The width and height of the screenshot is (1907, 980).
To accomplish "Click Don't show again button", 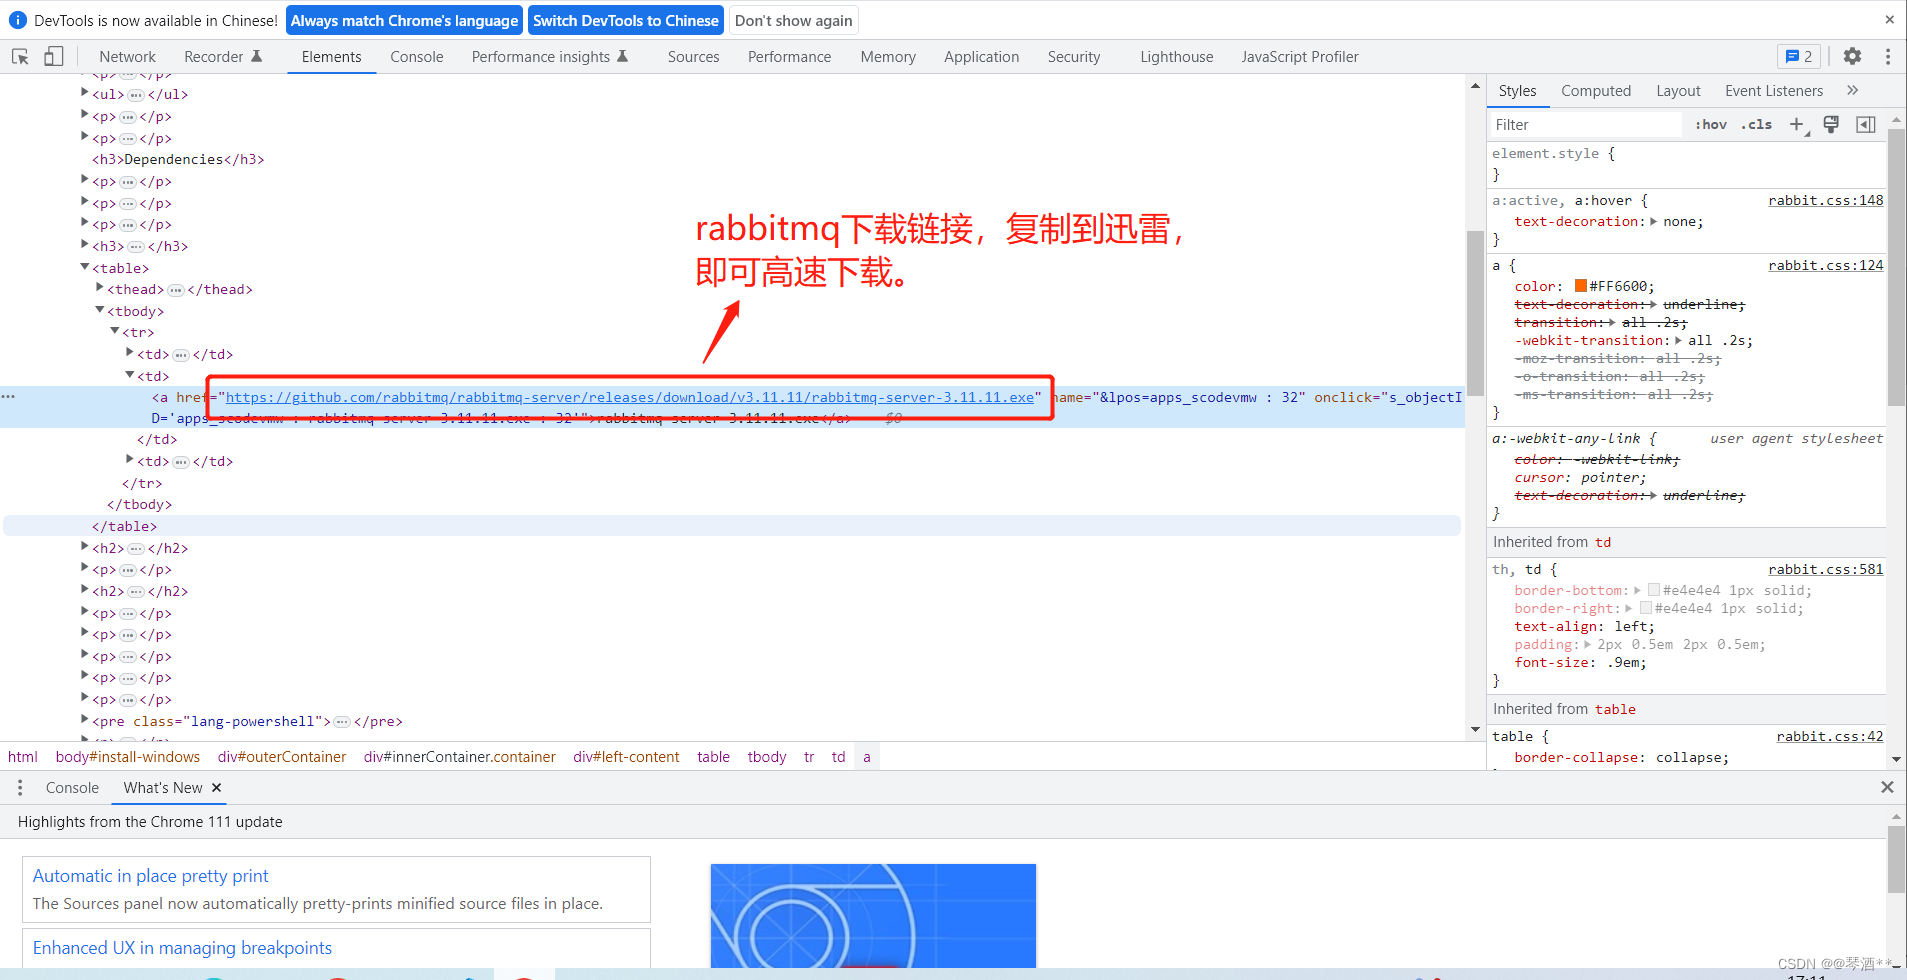I will (x=794, y=20).
